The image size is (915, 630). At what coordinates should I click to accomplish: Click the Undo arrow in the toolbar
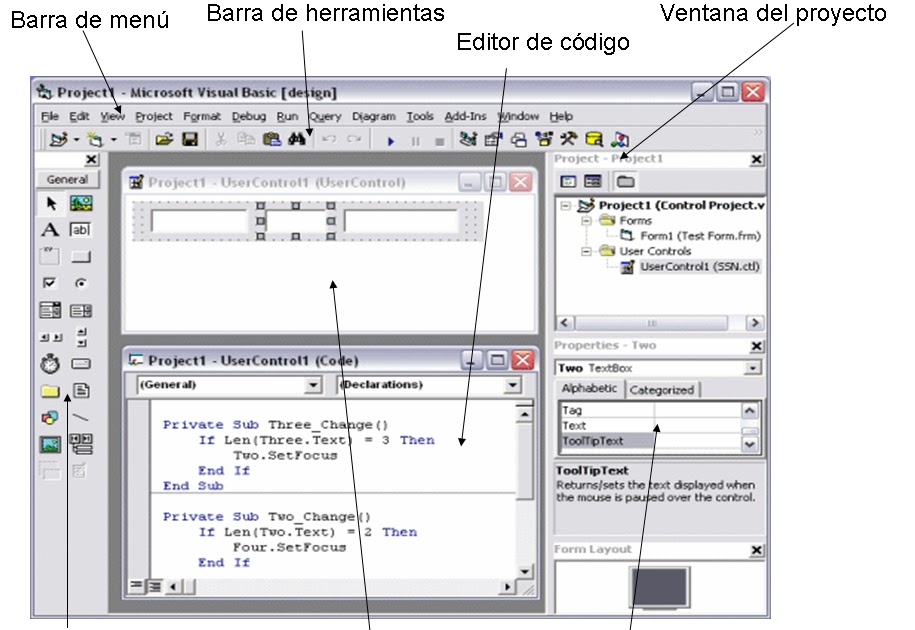tap(329, 139)
